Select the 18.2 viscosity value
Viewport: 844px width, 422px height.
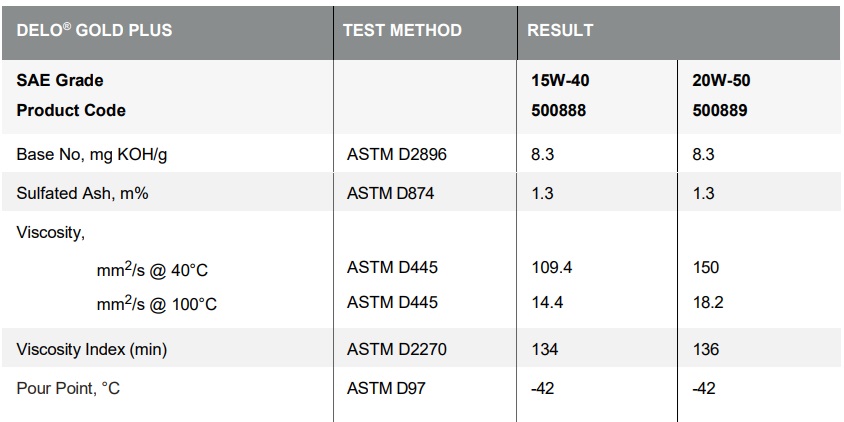[708, 302]
